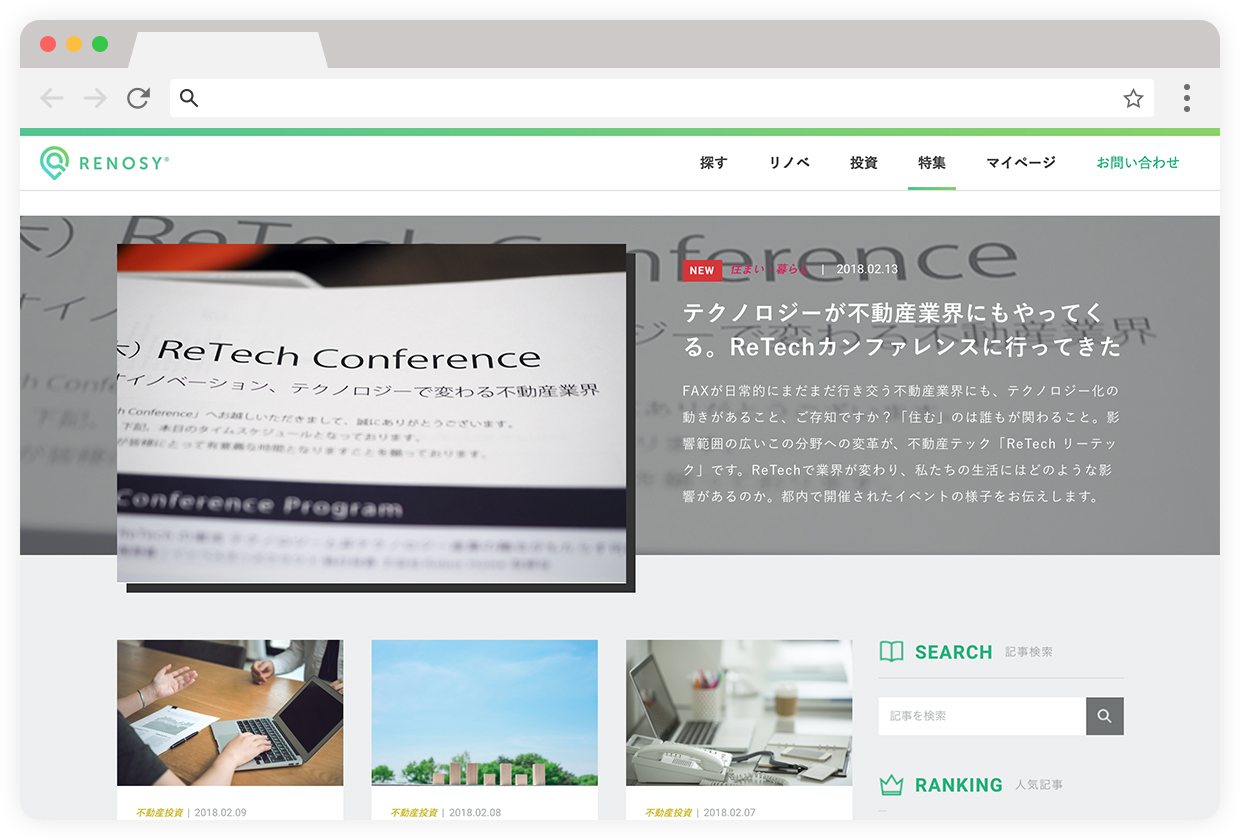
Task: Click the SEARCH section heading
Action: [954, 652]
